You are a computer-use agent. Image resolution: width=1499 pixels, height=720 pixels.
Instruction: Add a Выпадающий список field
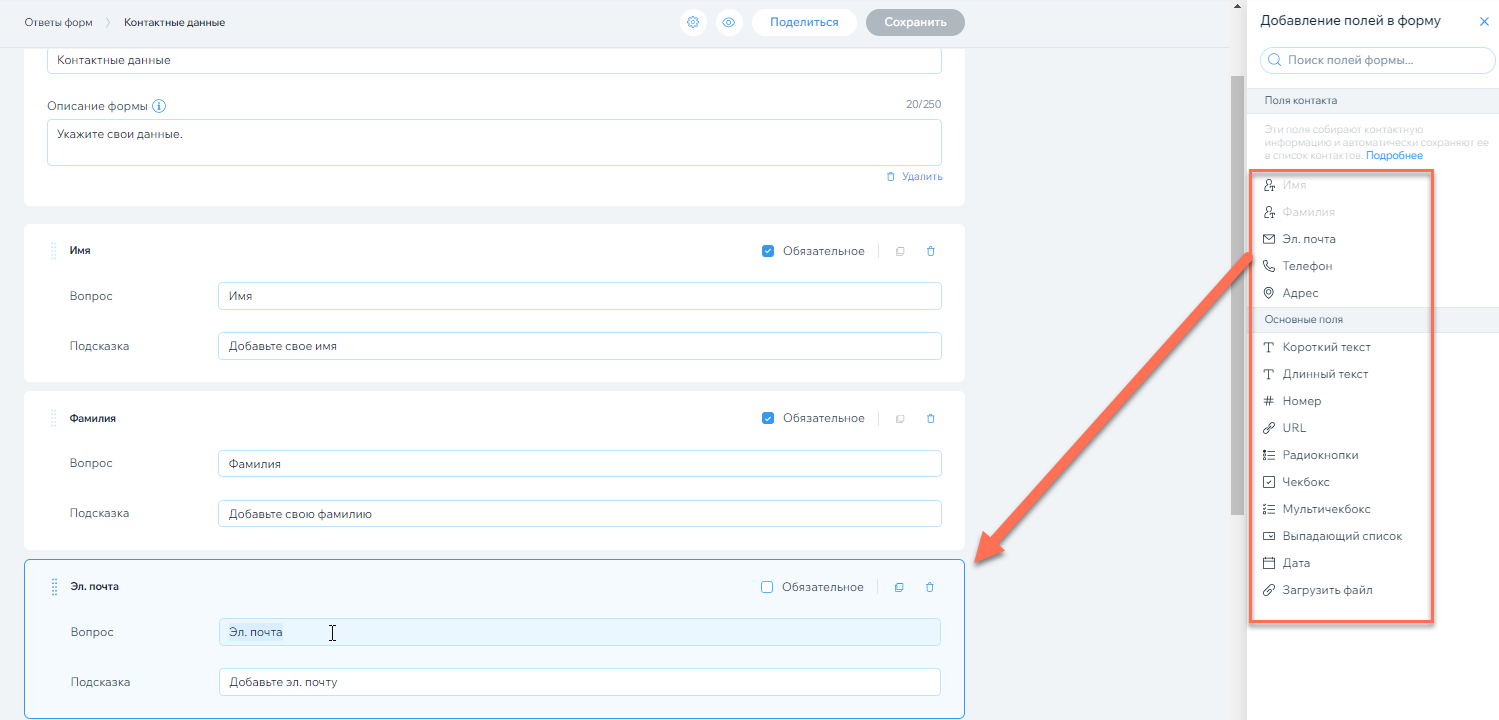(x=1342, y=536)
